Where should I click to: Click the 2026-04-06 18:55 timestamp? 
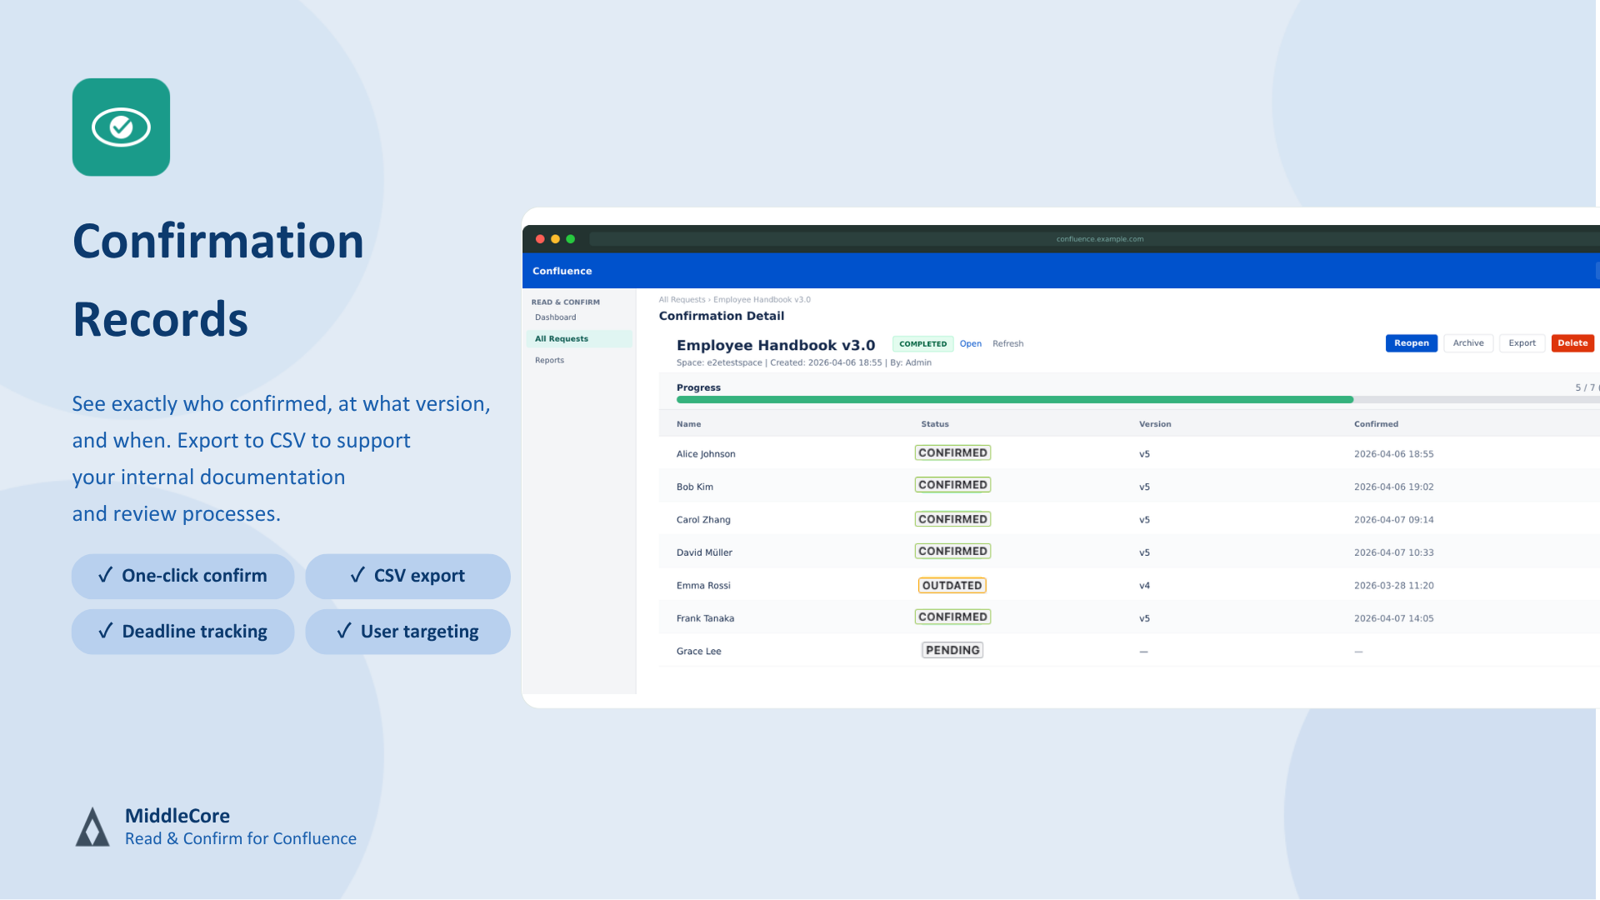tap(1394, 454)
